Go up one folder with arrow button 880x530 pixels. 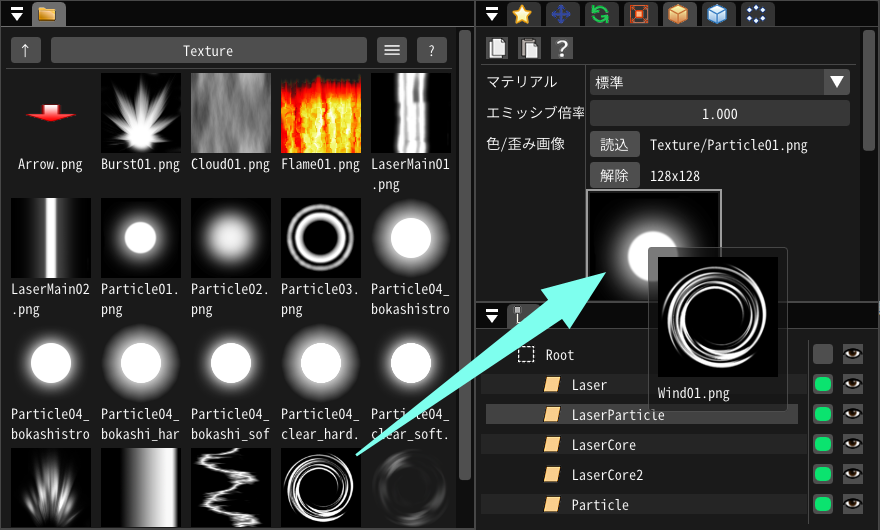click(x=25, y=51)
